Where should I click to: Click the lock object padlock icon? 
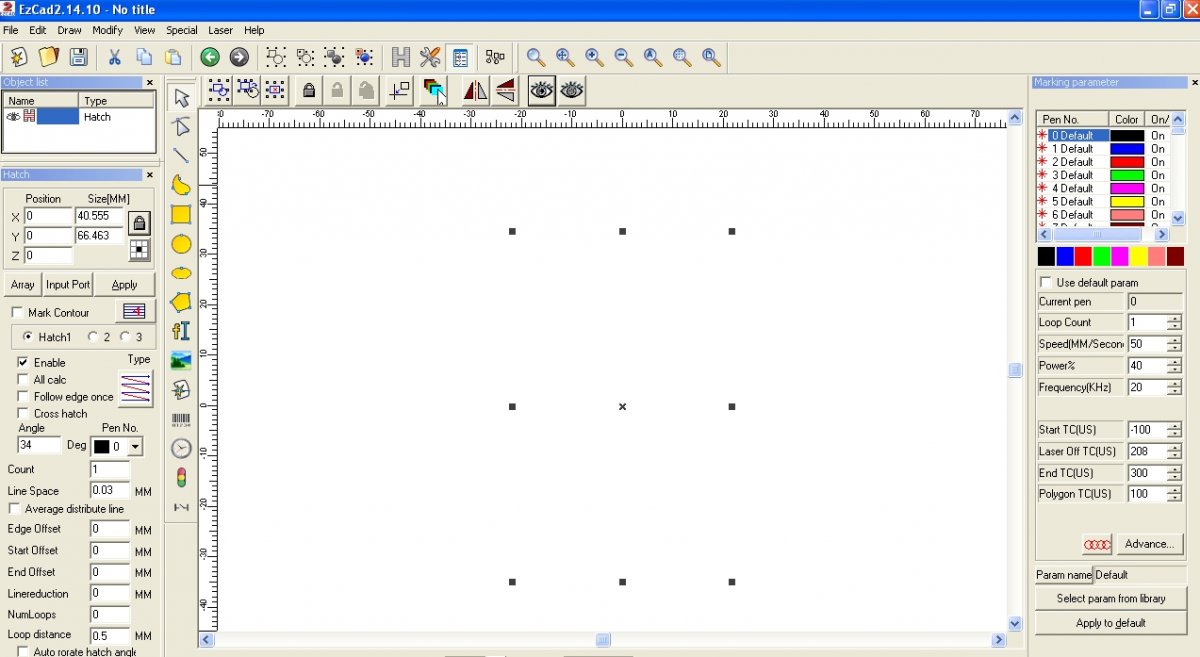[x=309, y=91]
